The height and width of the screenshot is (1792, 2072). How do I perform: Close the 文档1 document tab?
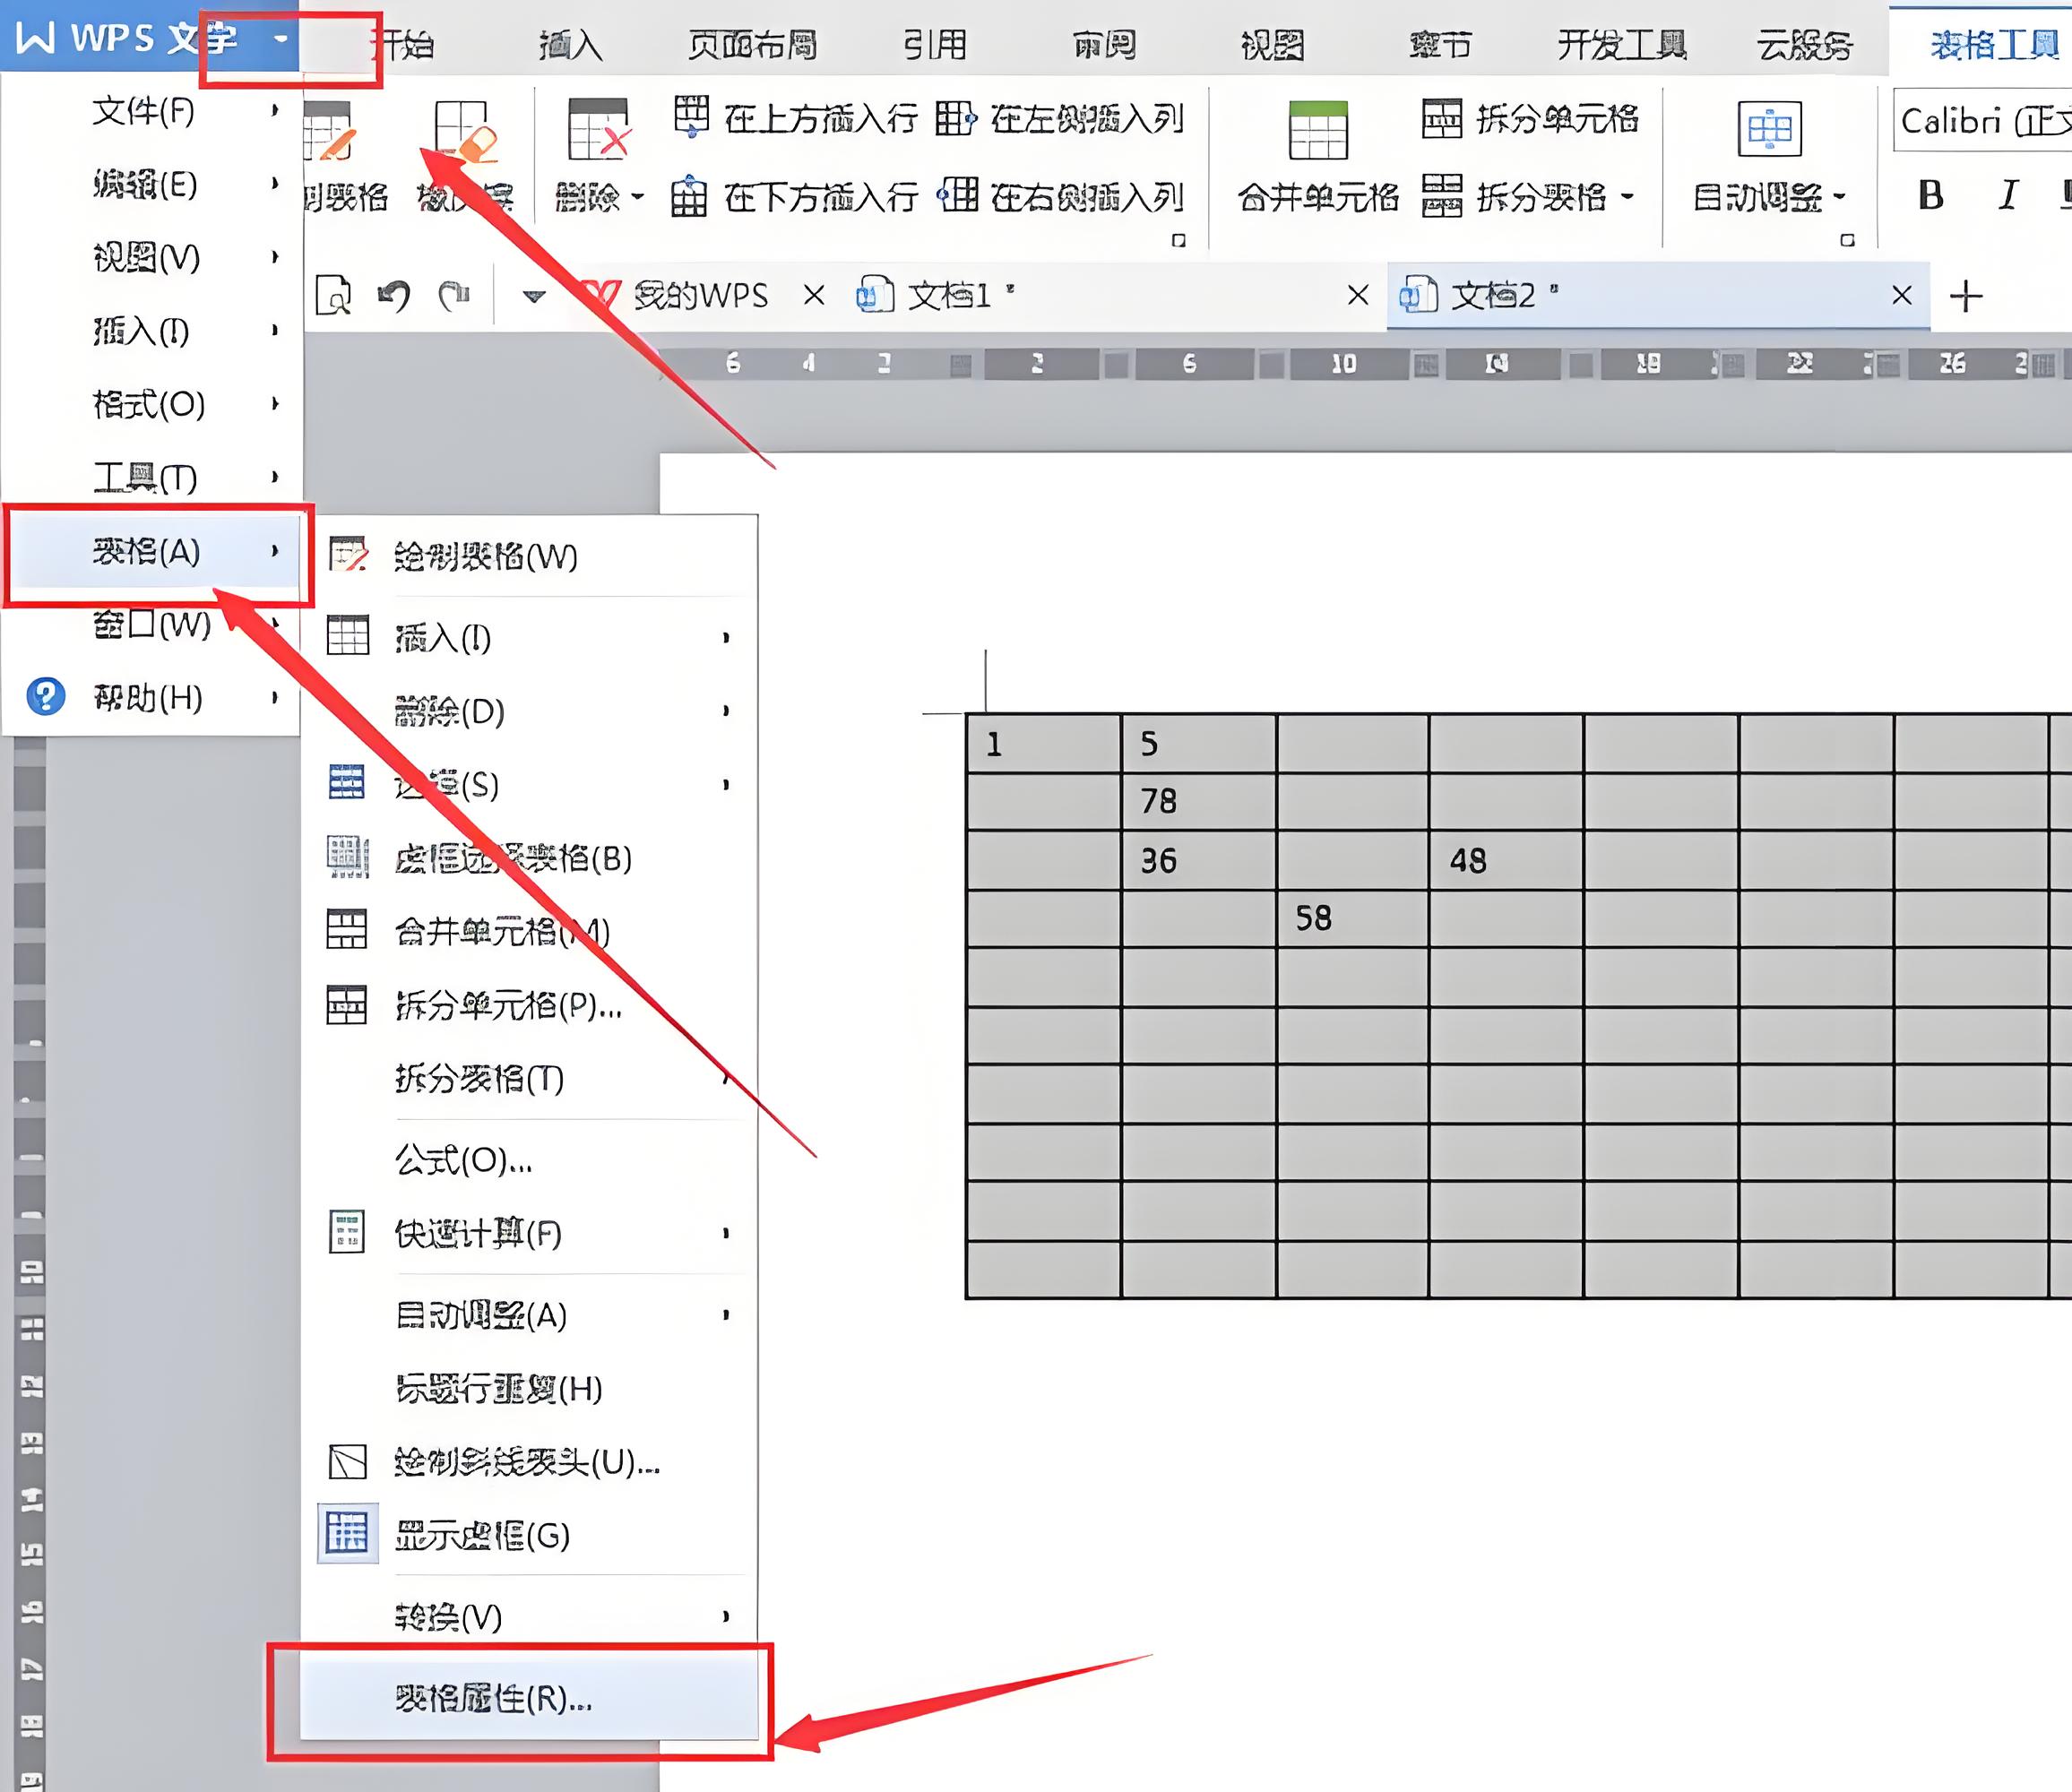[1357, 296]
